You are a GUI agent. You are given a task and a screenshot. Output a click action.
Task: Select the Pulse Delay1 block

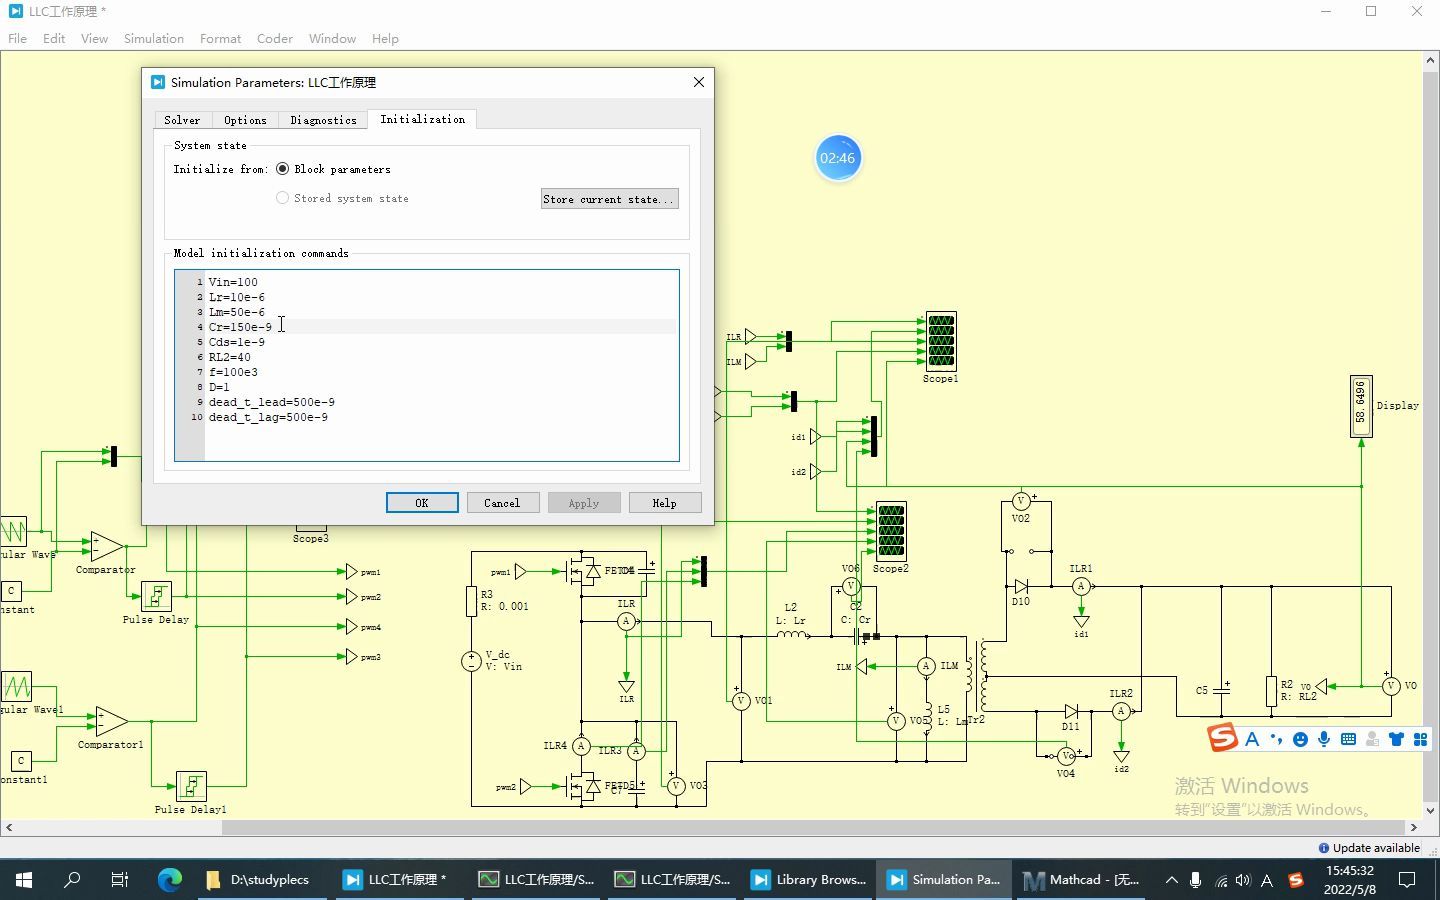tap(191, 787)
